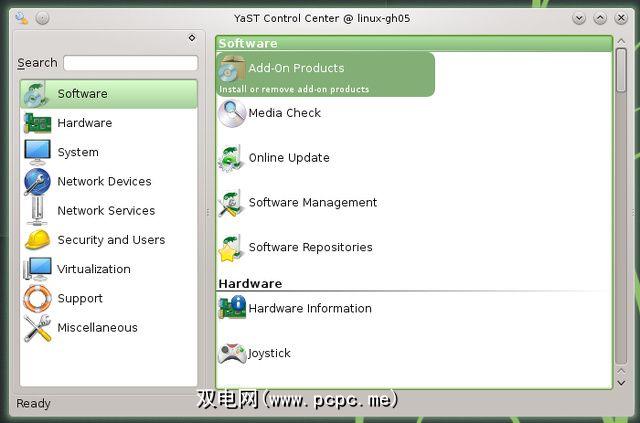Click into the Search input field

[131, 63]
